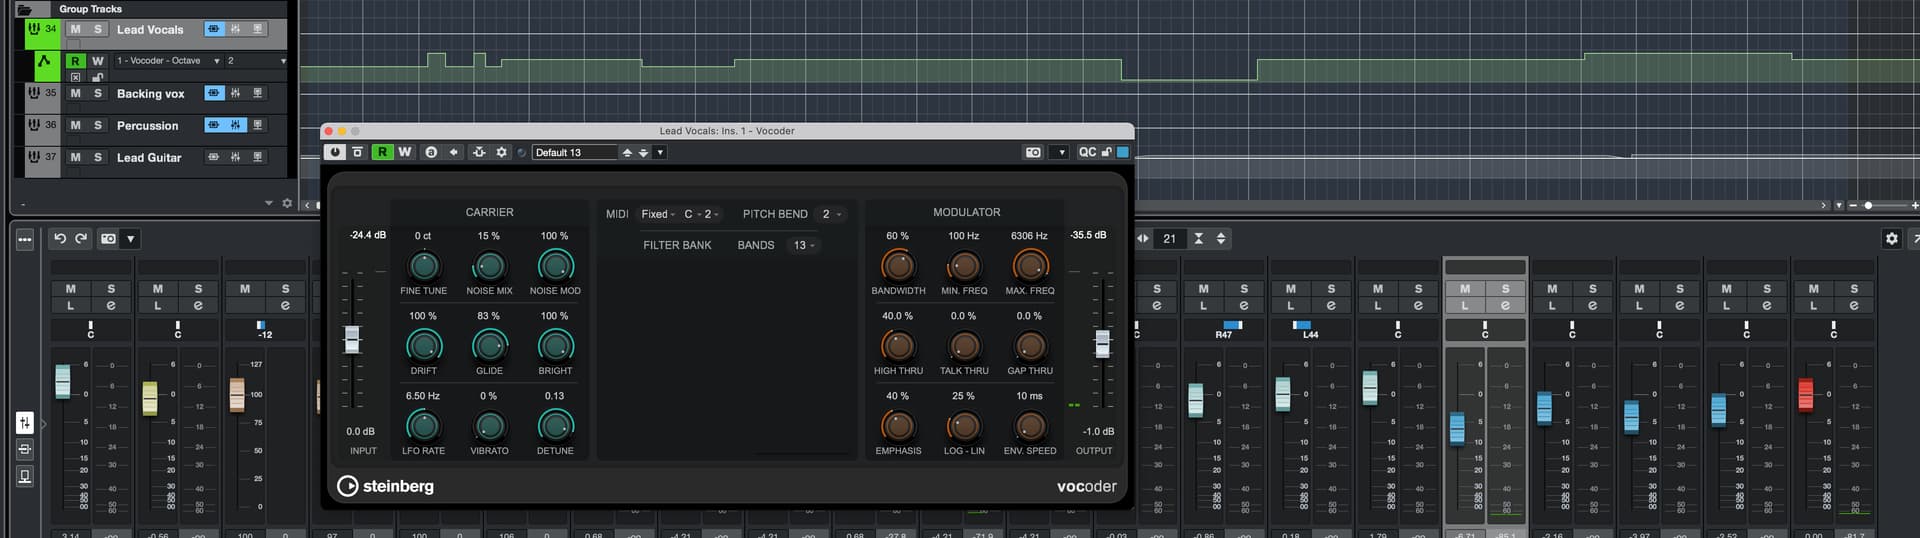
Task: Click the three-dots MixConsole options icon
Action: [x=25, y=239]
